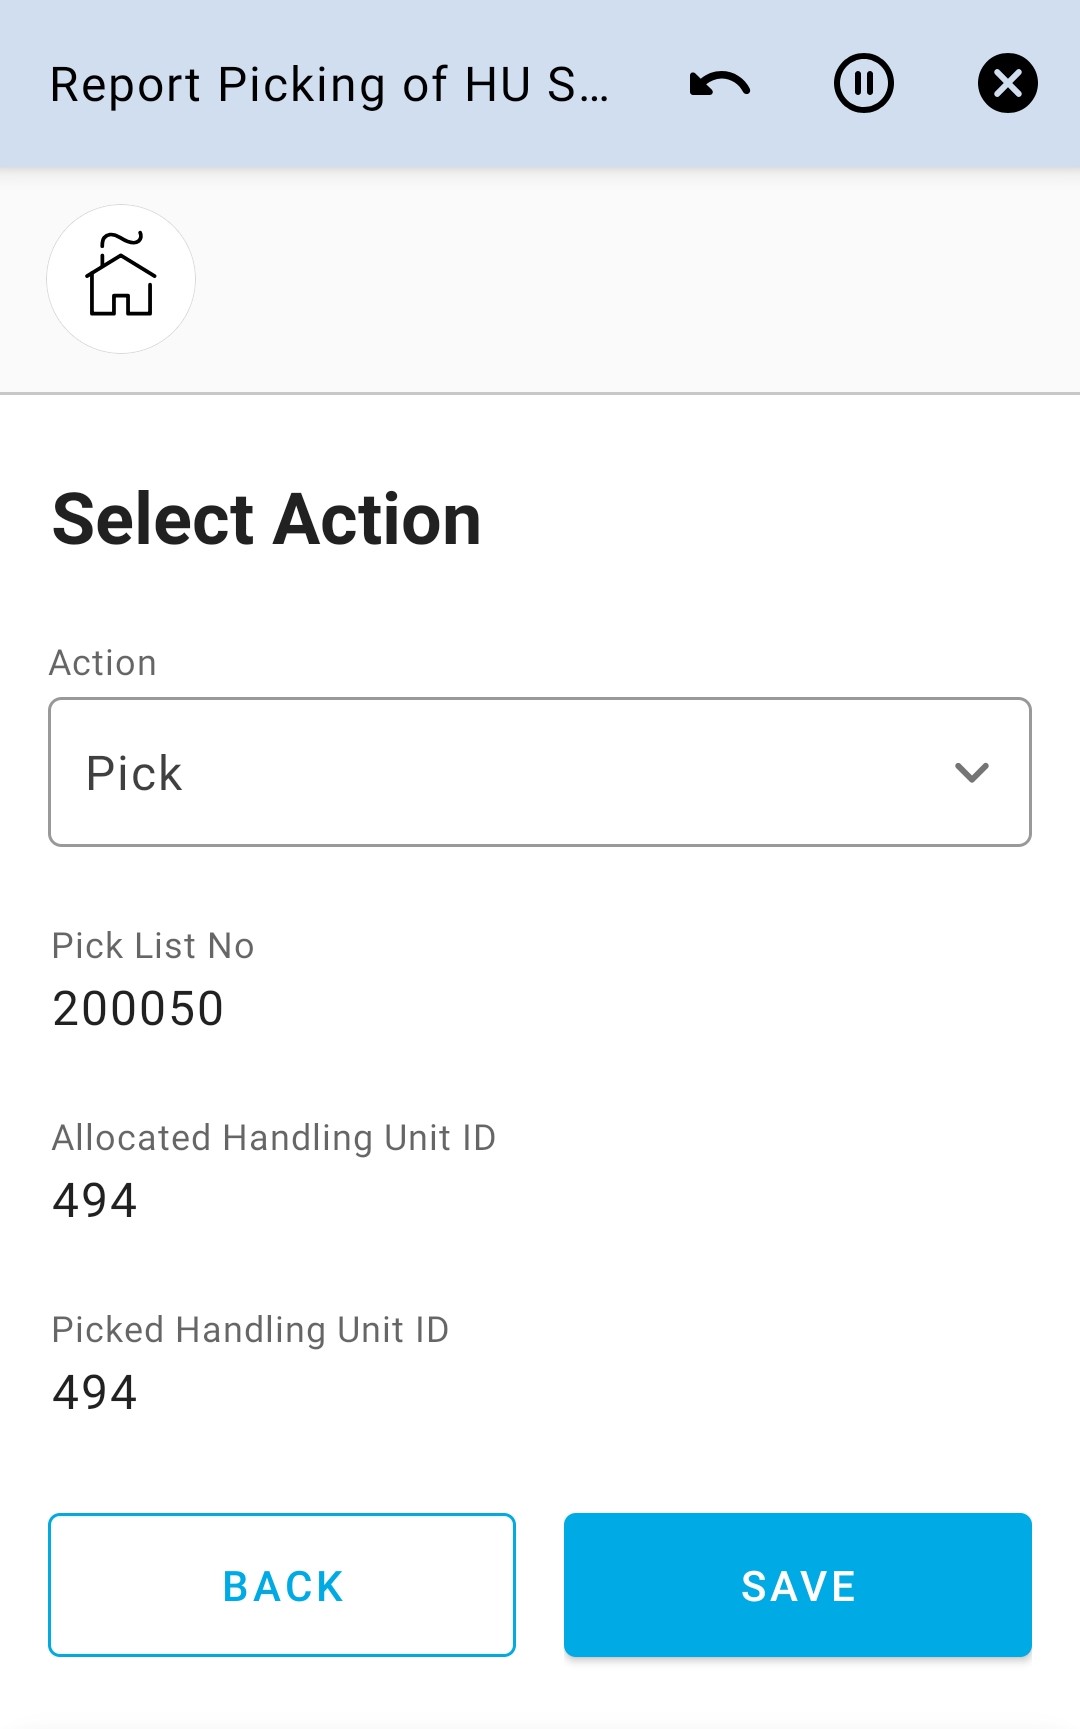
Task: Select the "Pick" value text in the dropdown
Action: (x=135, y=773)
